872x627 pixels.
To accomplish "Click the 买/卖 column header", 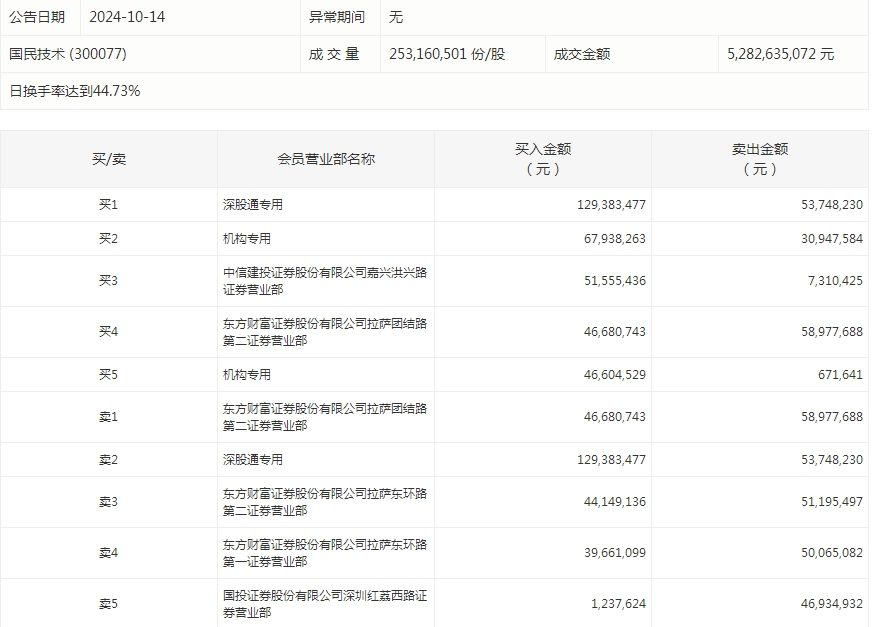I will point(109,159).
